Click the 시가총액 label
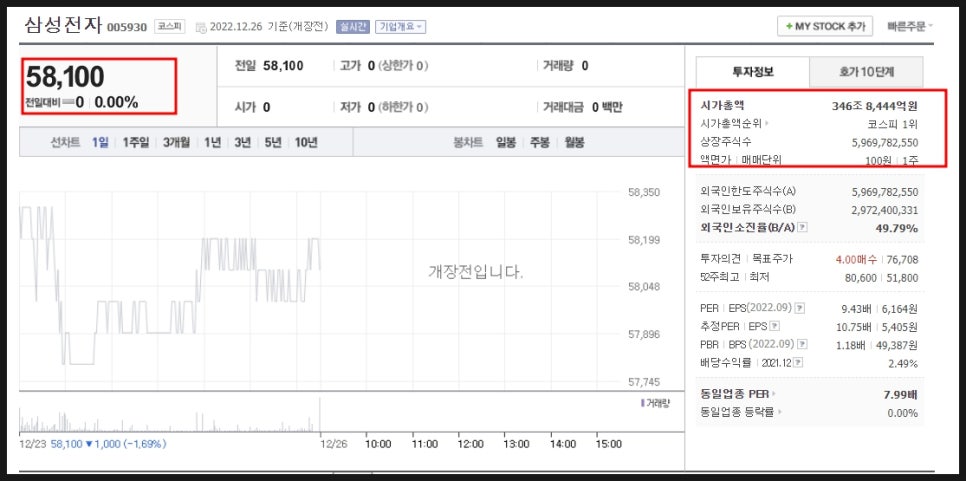The width and height of the screenshot is (966, 481). click(722, 105)
